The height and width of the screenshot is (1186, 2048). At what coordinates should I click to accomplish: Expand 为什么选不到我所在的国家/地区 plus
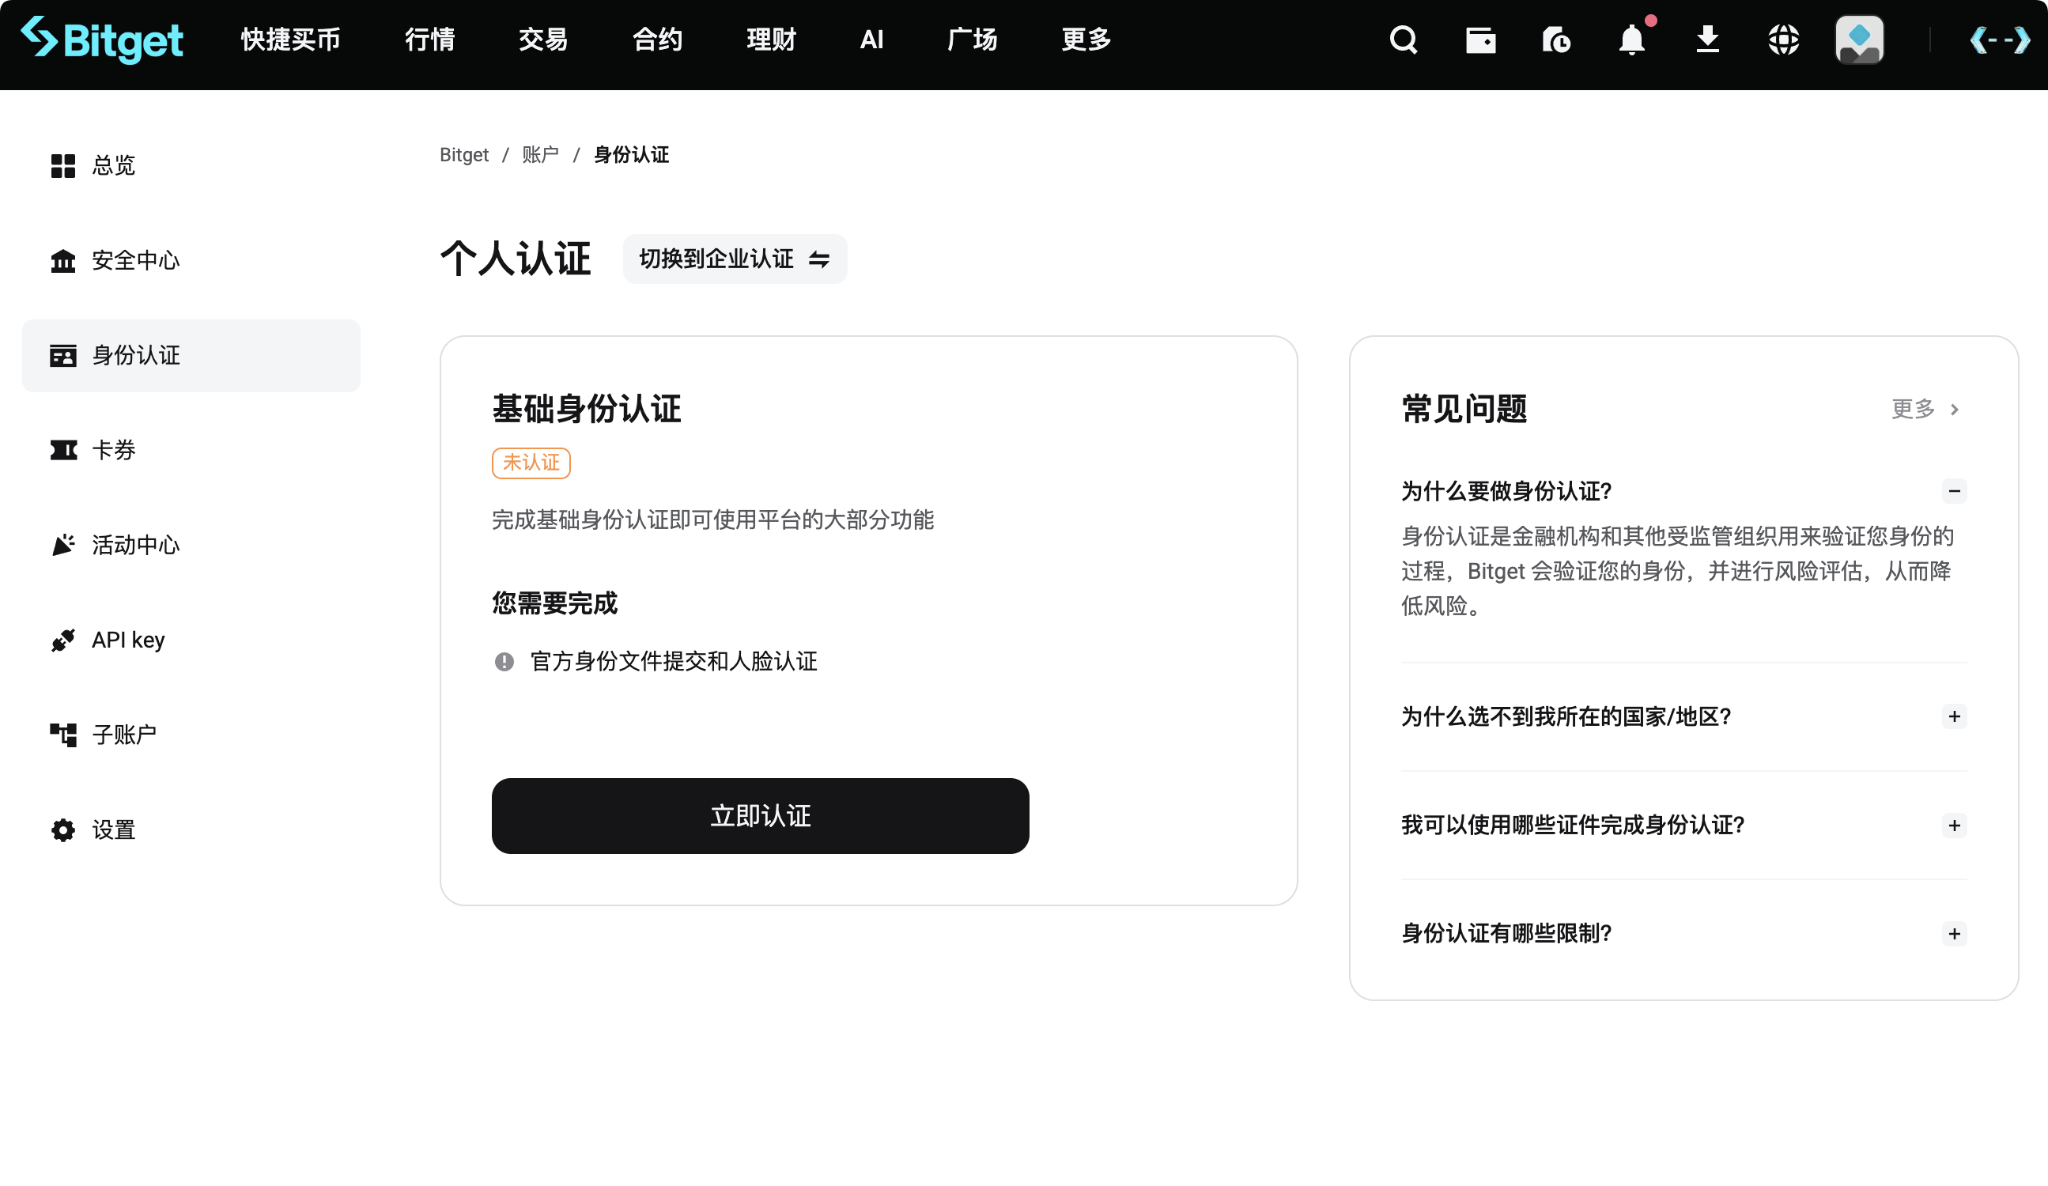click(x=1954, y=717)
